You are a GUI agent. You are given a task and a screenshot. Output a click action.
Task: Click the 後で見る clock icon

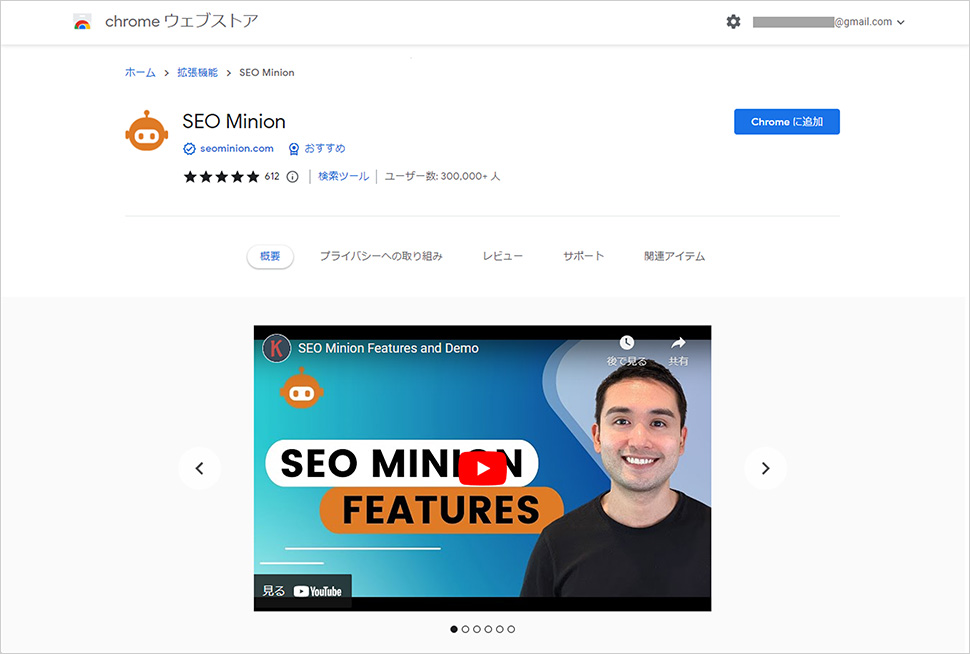coord(627,343)
